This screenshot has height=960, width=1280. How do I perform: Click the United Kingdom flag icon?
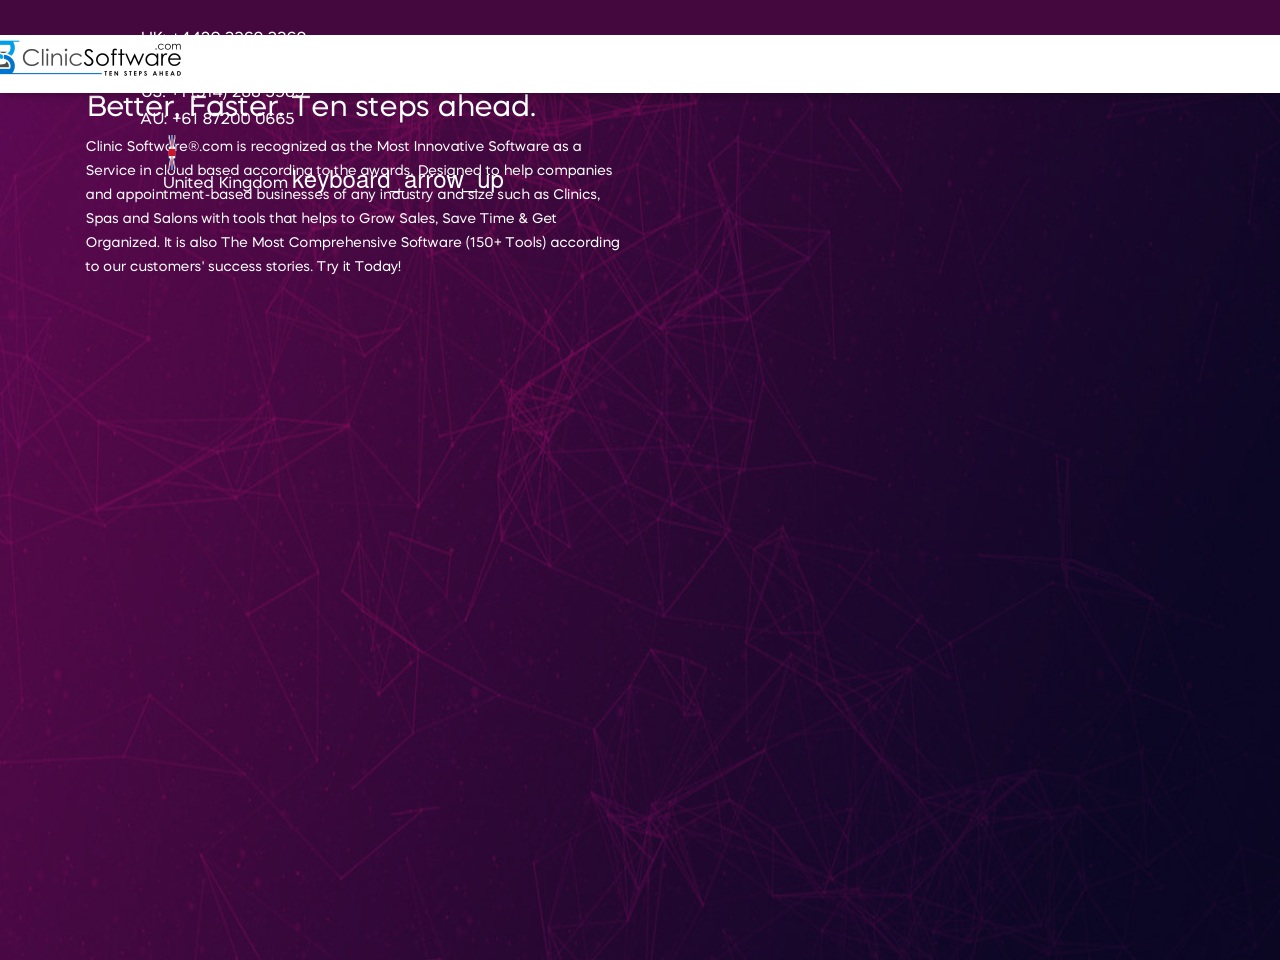tap(172, 153)
